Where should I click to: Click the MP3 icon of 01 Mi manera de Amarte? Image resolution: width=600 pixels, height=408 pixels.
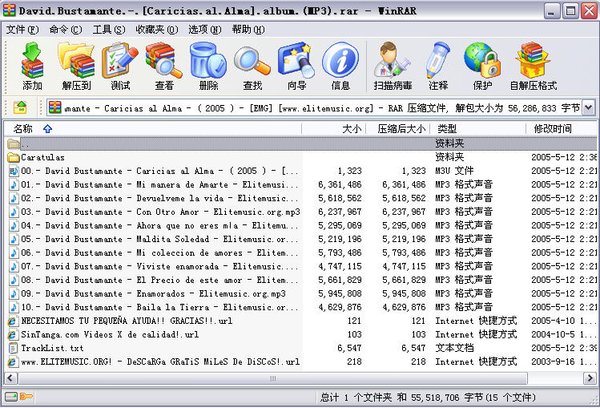(14, 184)
